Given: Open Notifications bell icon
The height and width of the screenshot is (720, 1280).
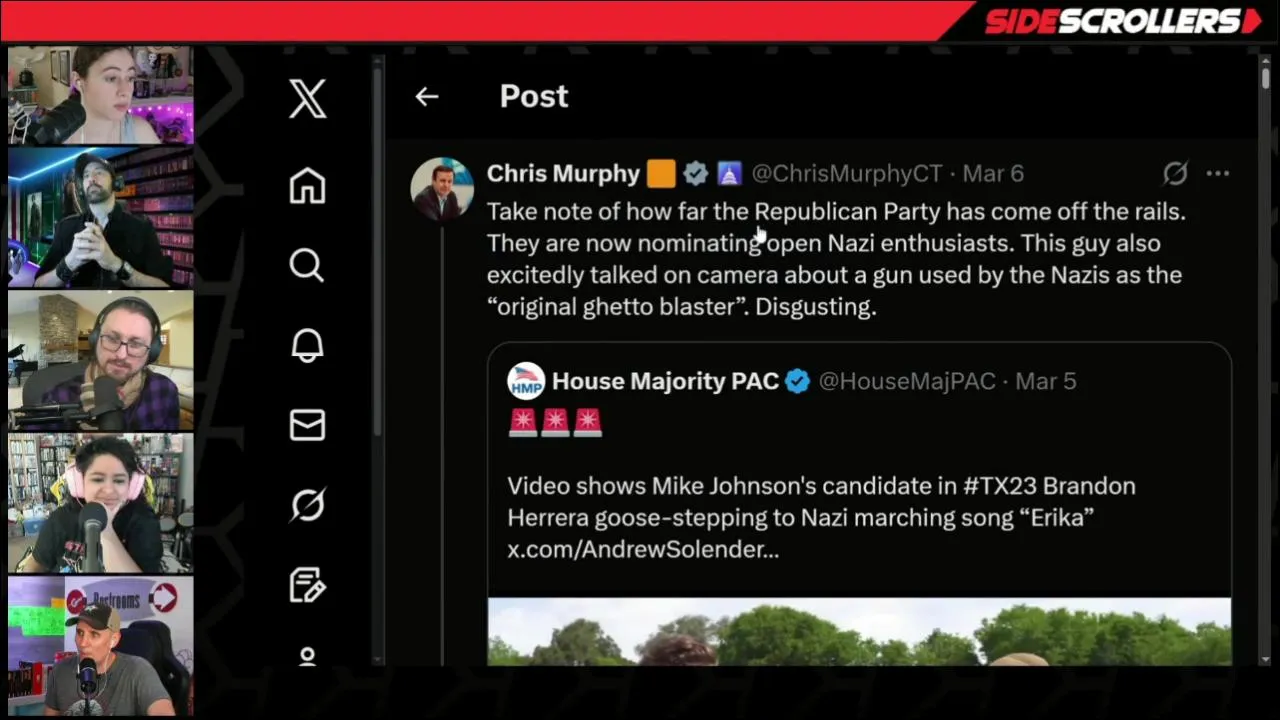Looking at the screenshot, I should coord(307,345).
